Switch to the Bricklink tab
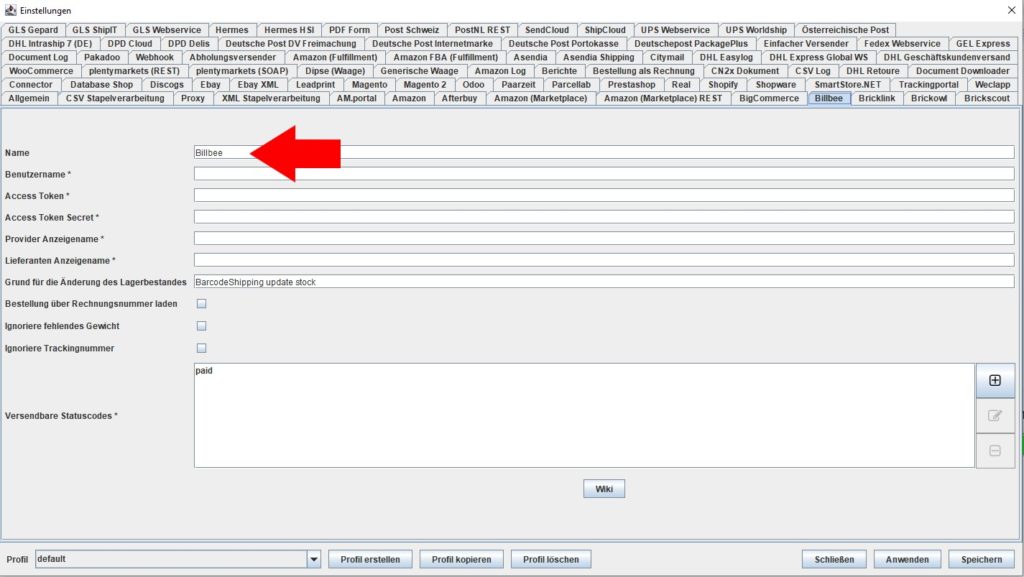This screenshot has width=1024, height=577. point(876,99)
